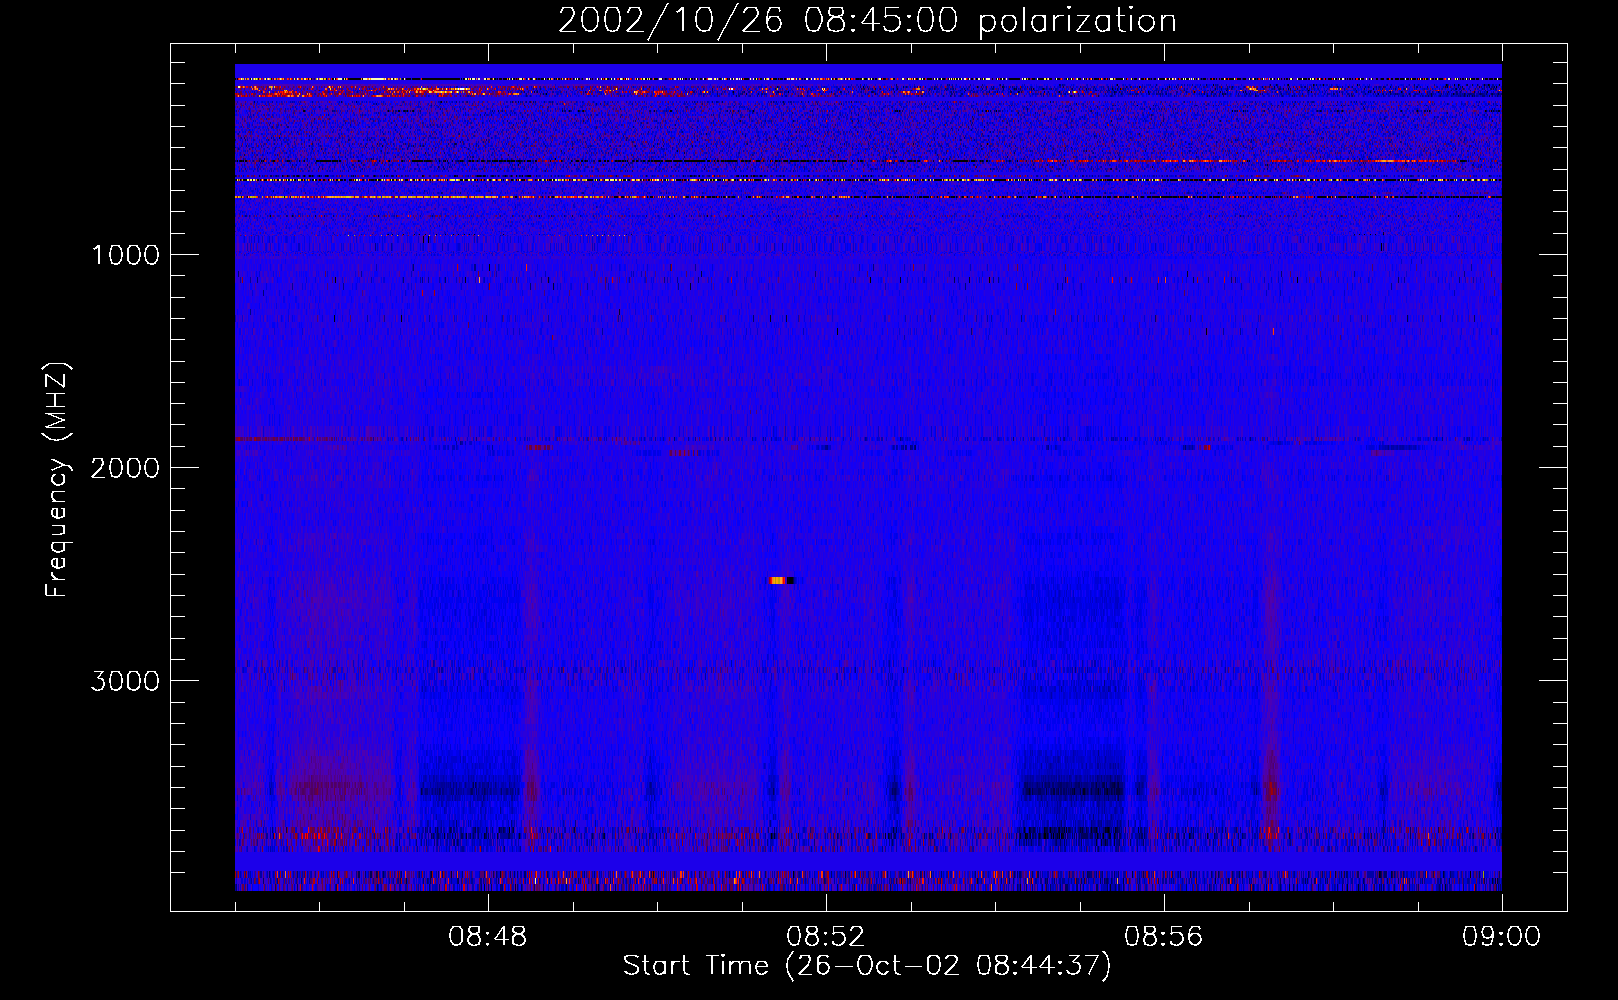Click the 2000 frequency tick label
This screenshot has height=1000, width=1618.
[x=125, y=468]
